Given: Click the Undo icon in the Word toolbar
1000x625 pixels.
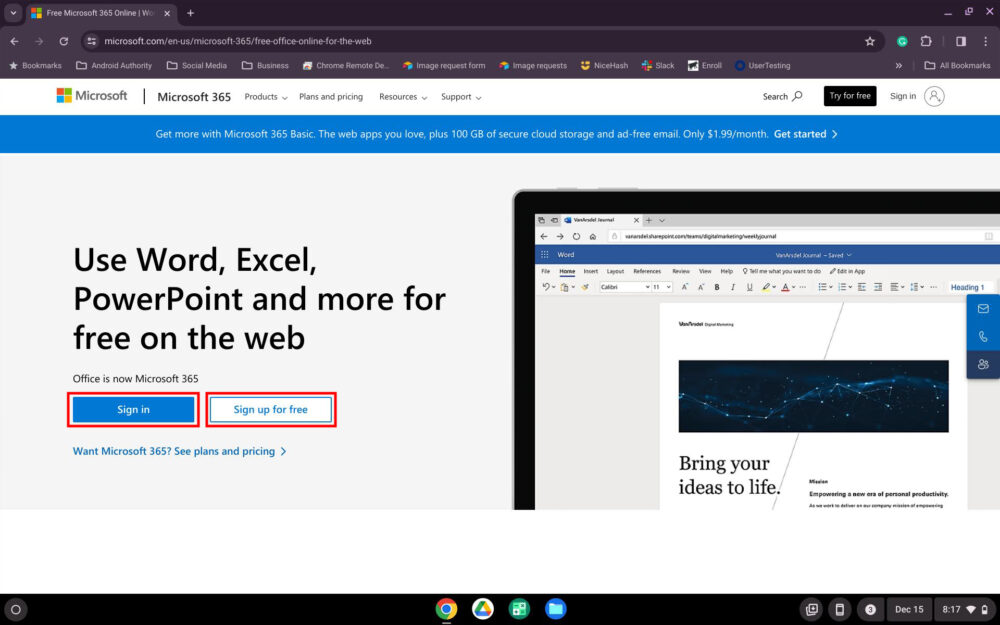Looking at the screenshot, I should [x=547, y=287].
